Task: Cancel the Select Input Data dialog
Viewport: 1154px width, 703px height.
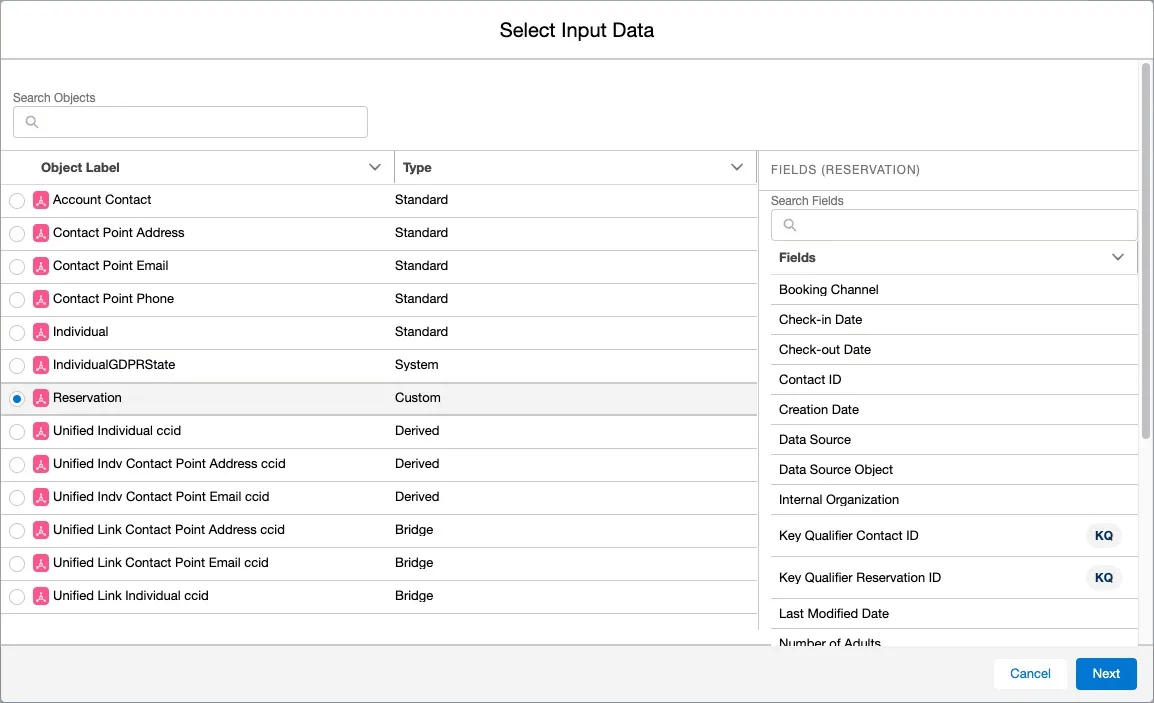Action: (x=1030, y=674)
